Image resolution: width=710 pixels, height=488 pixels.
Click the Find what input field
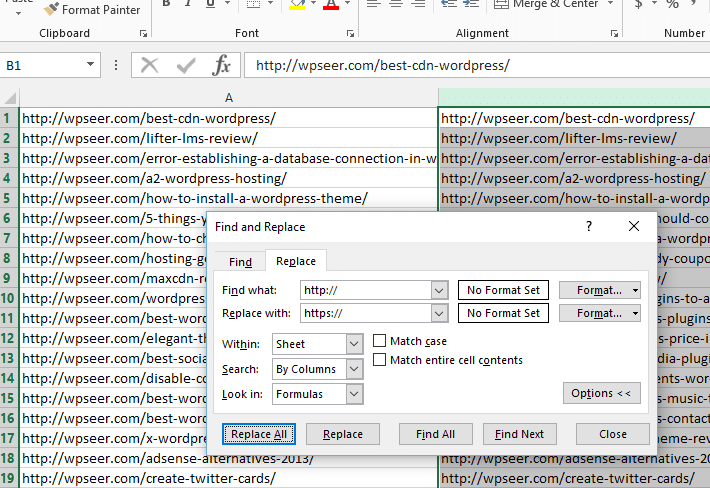(x=366, y=290)
